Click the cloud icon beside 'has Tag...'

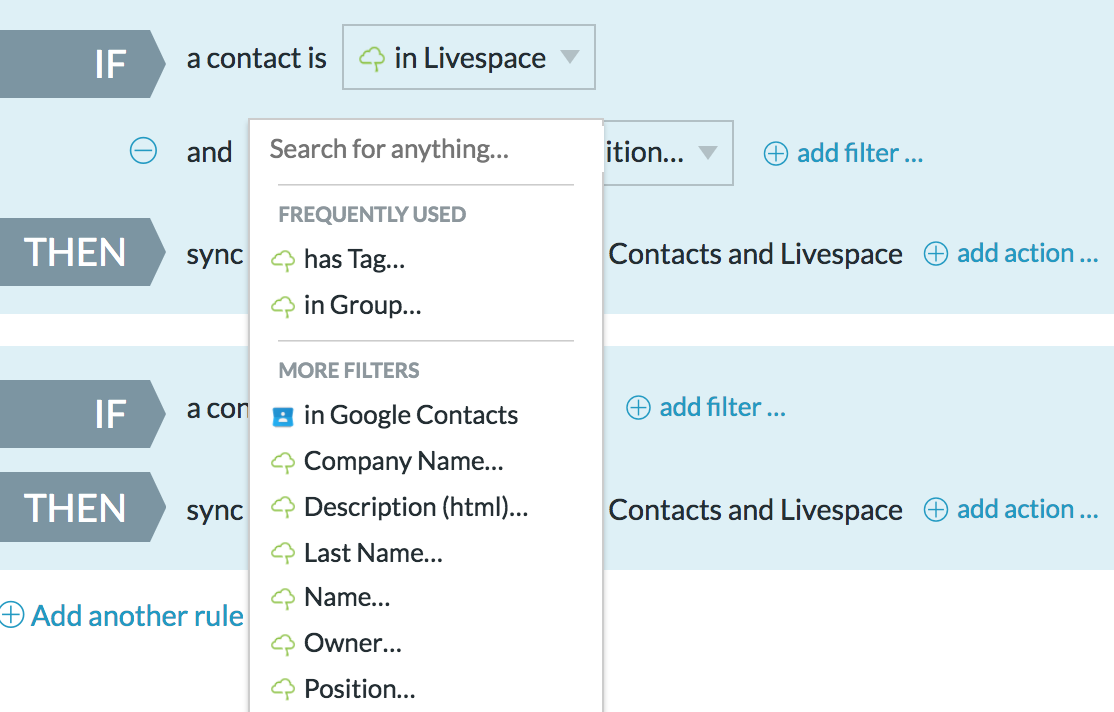click(283, 261)
